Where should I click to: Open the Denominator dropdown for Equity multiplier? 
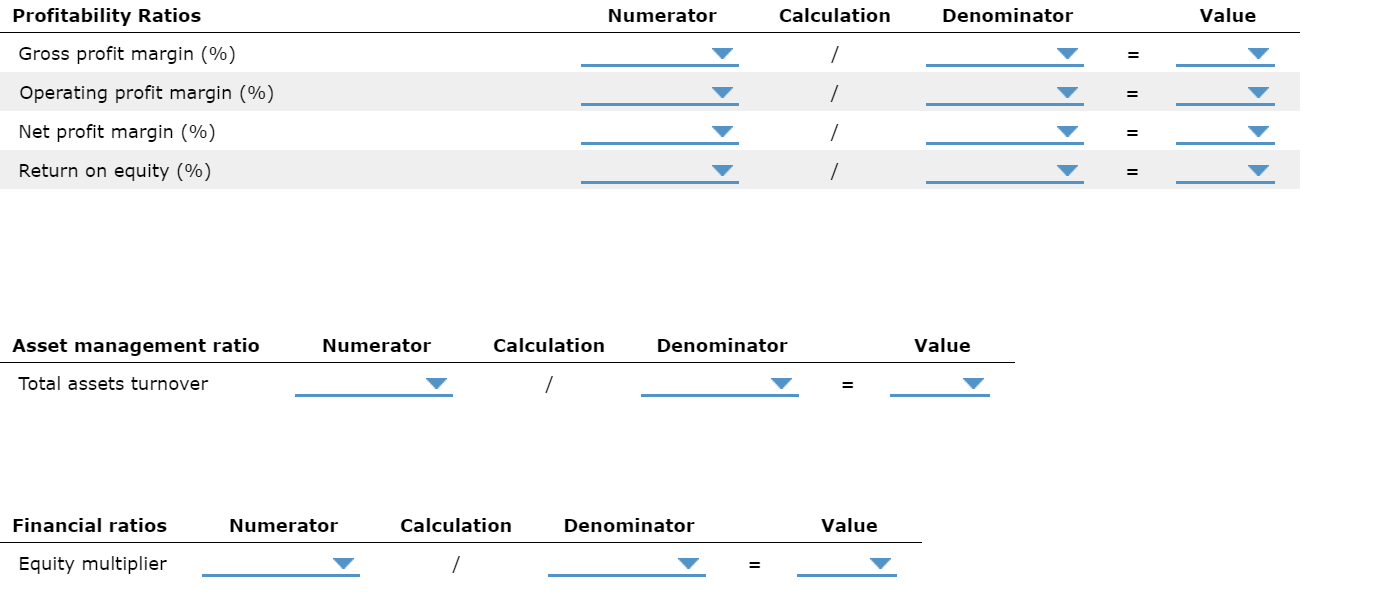point(689,563)
